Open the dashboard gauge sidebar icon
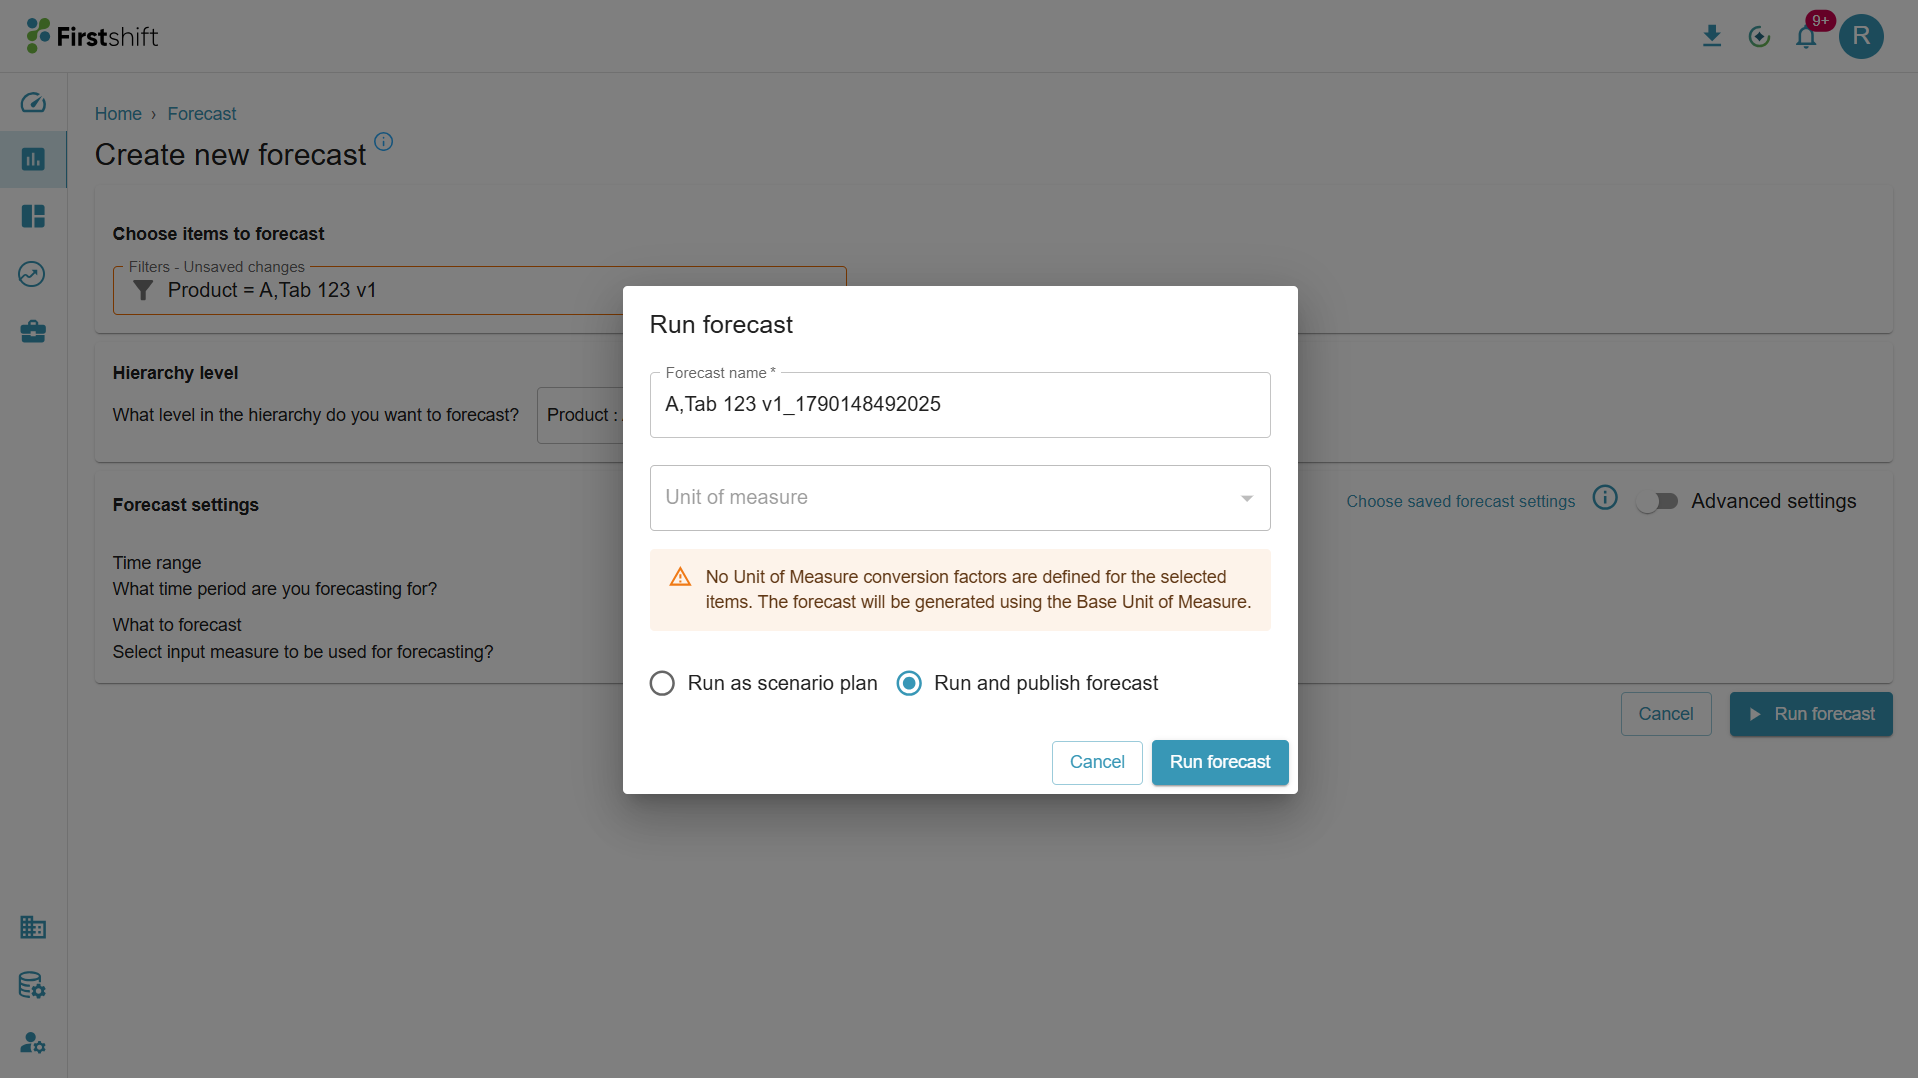The height and width of the screenshot is (1078, 1918). (33, 102)
